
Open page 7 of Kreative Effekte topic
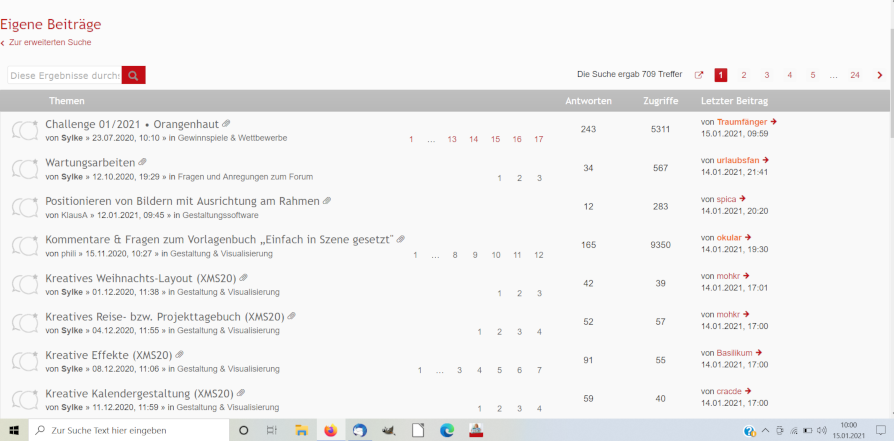pyautogui.click(x=539, y=370)
